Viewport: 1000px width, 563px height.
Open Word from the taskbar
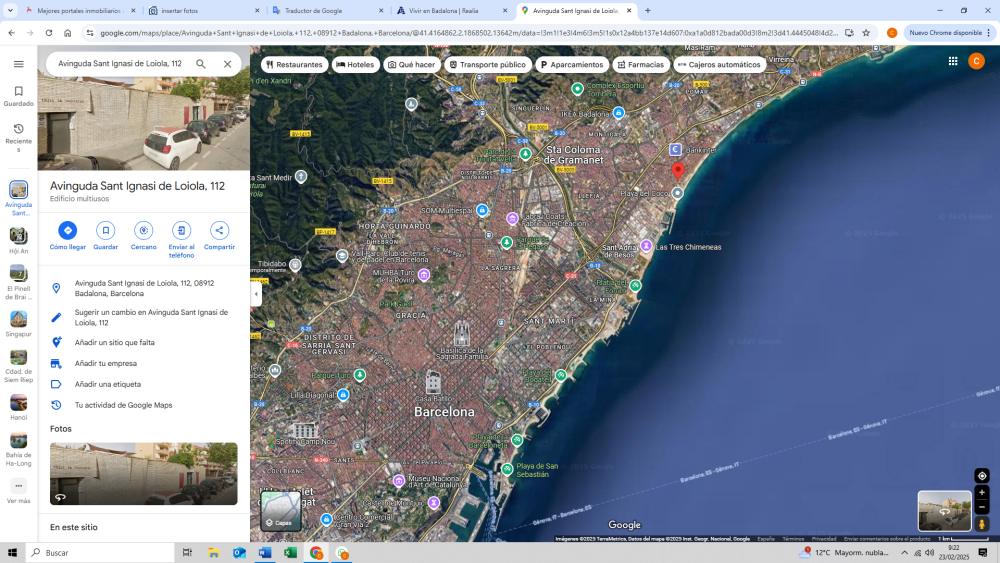(265, 553)
